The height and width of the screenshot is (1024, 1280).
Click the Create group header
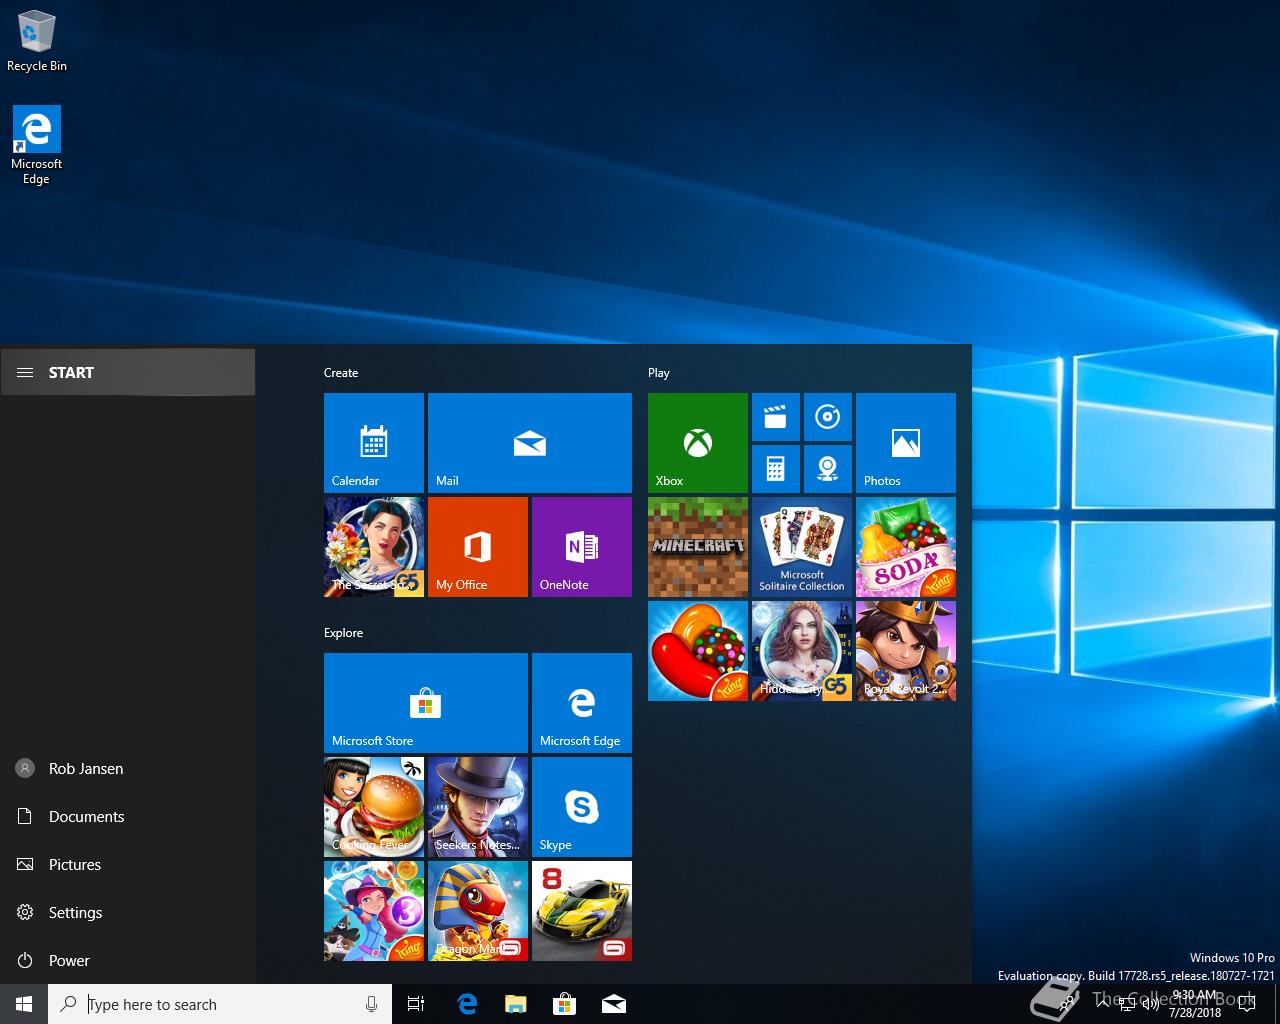tap(341, 373)
